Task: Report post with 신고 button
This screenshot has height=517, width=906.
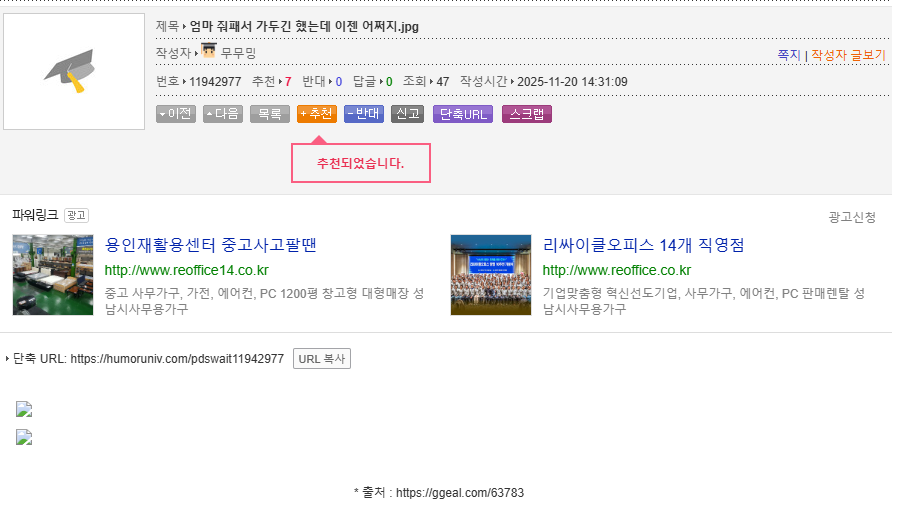Action: pyautogui.click(x=407, y=114)
